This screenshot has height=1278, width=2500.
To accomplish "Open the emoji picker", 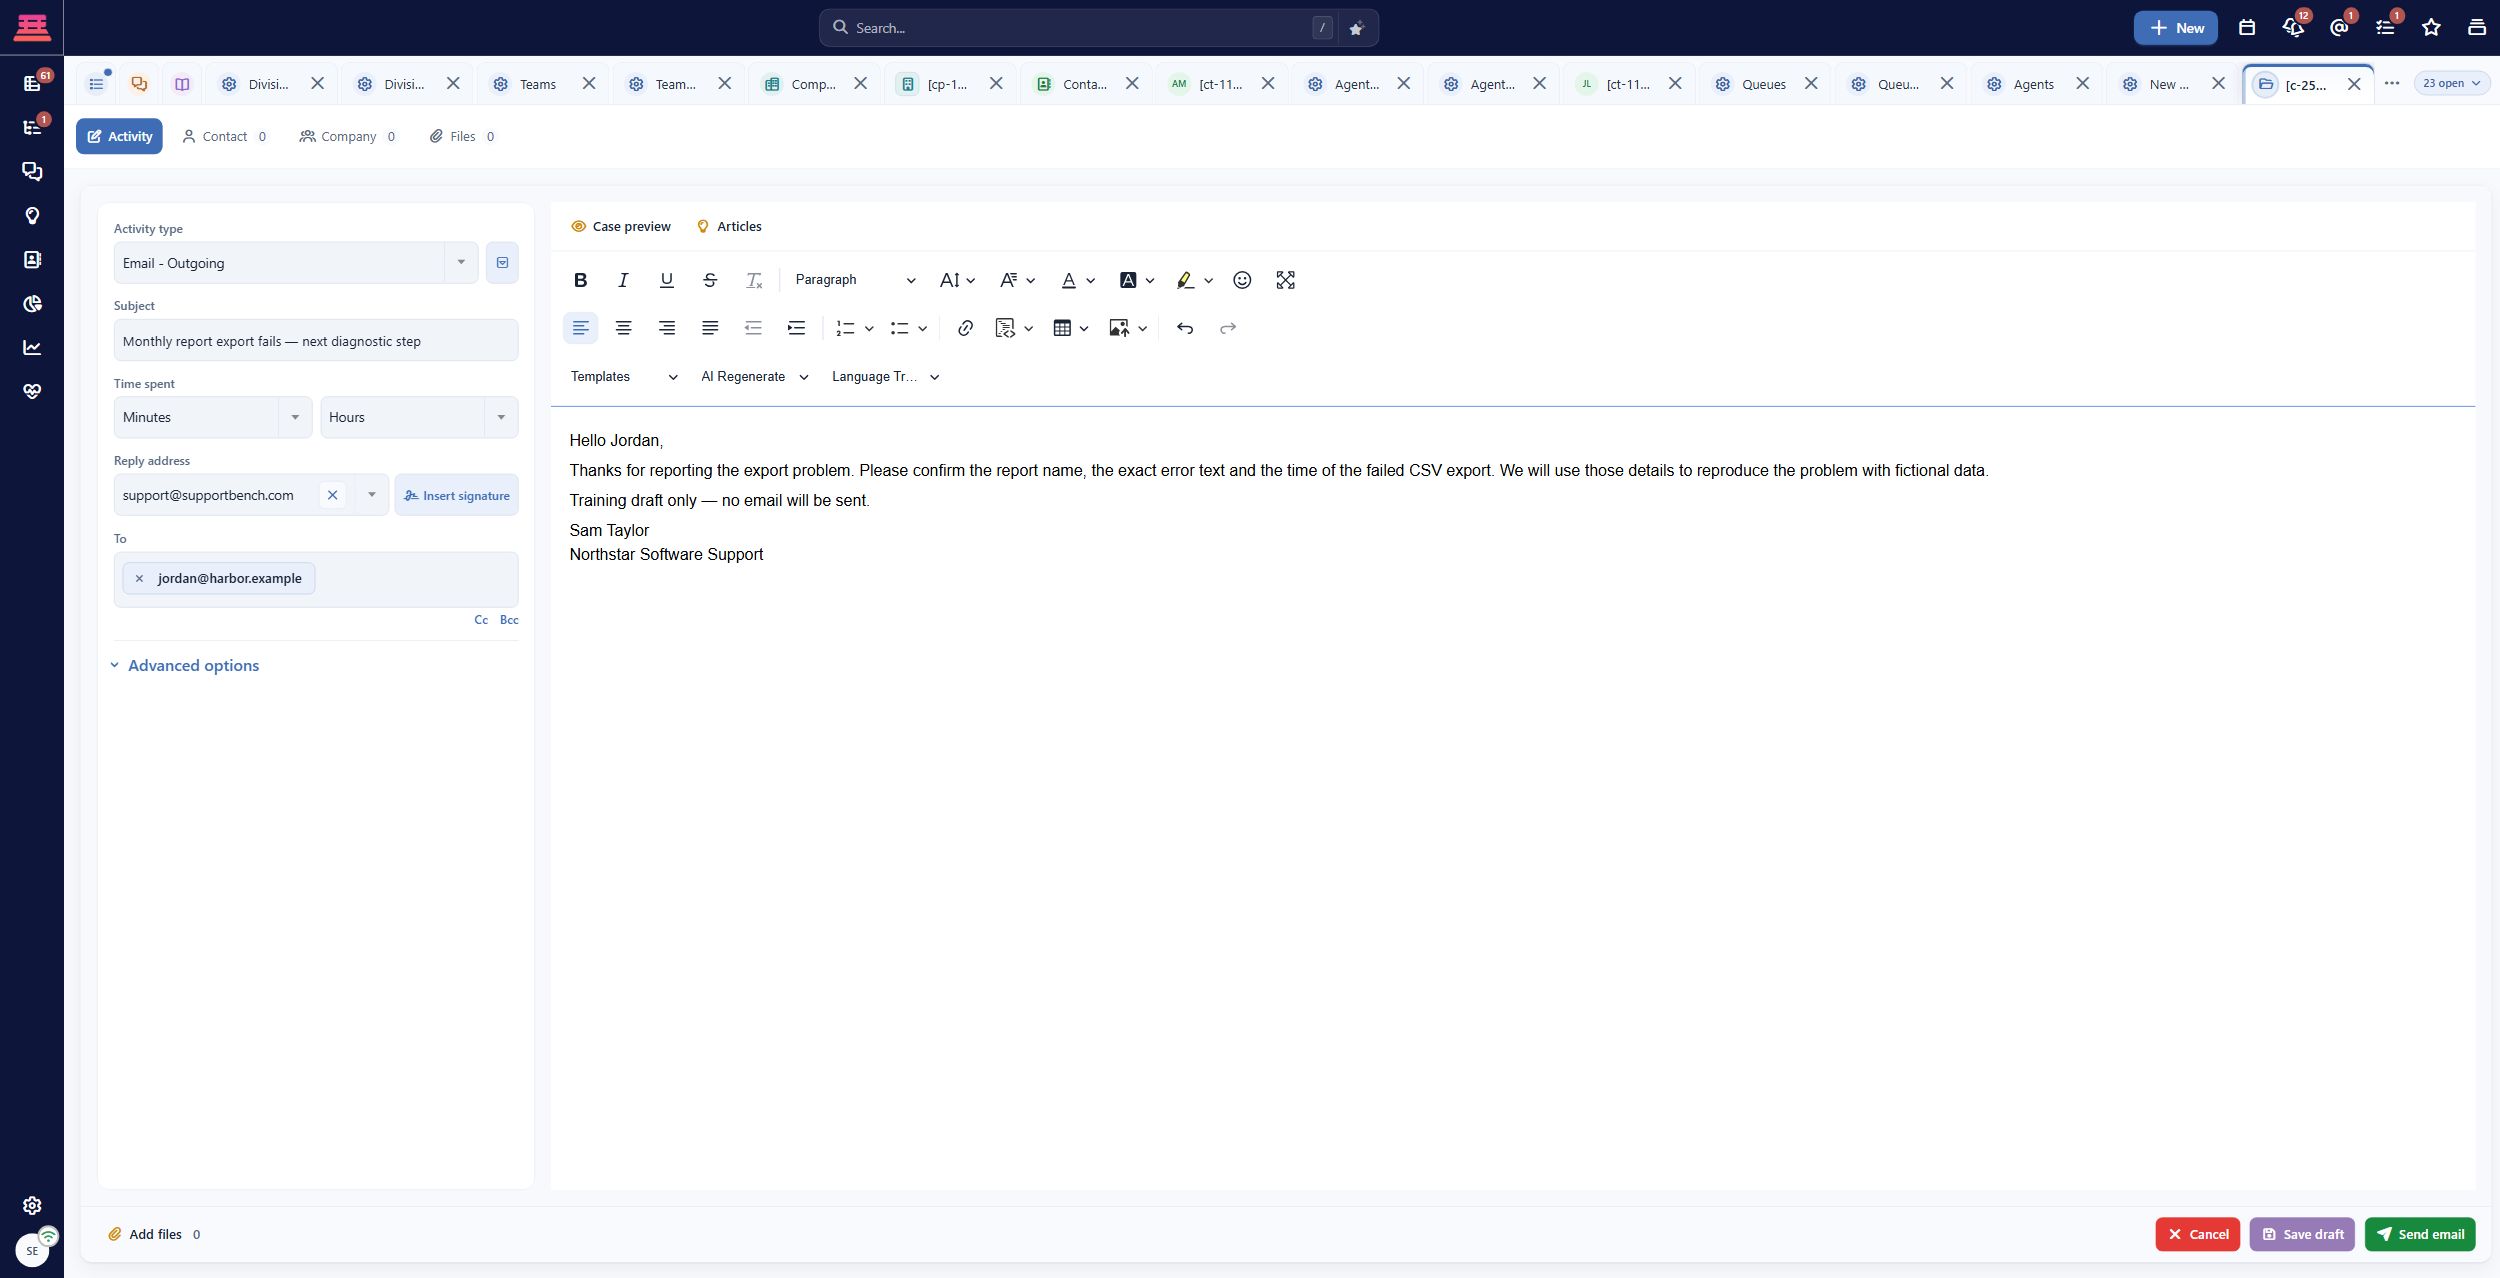I will click(1242, 280).
